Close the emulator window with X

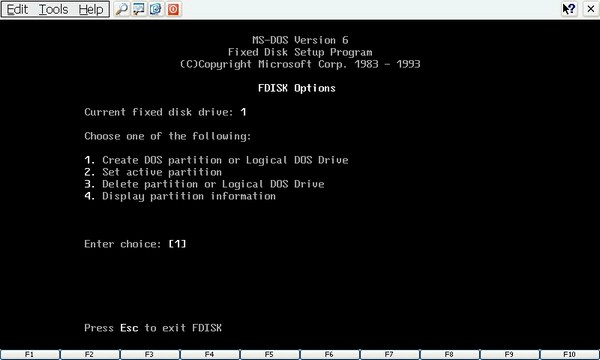click(x=591, y=9)
